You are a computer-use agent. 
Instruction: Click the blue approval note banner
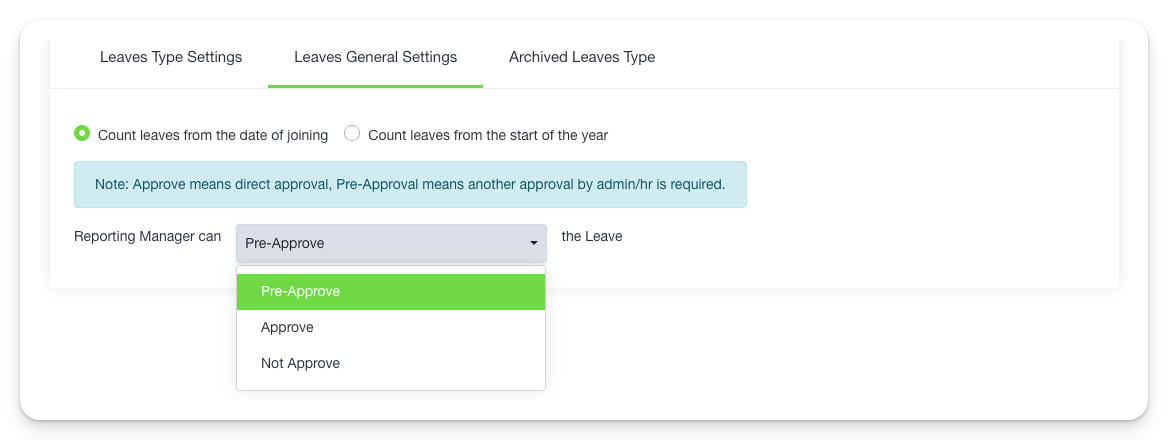(410, 185)
